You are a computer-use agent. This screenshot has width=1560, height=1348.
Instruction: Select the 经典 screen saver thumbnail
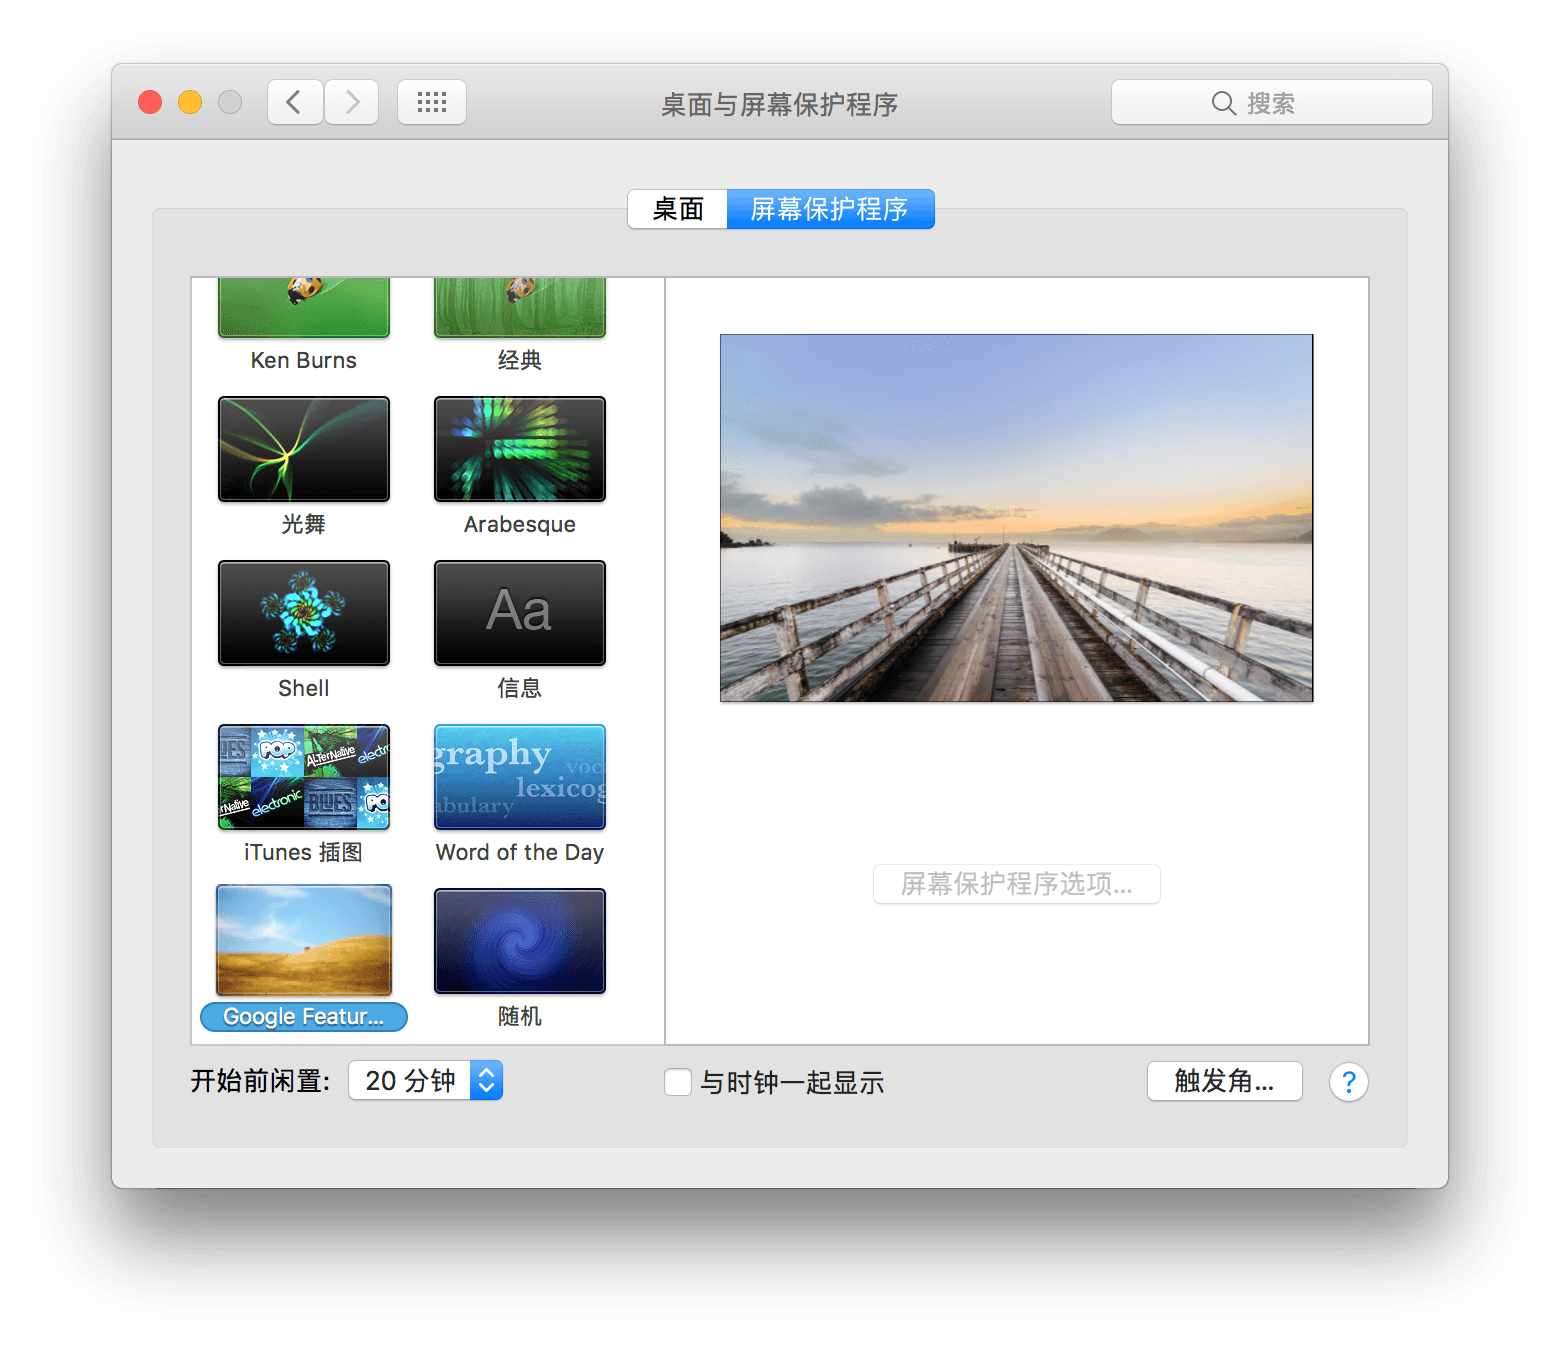click(x=520, y=307)
